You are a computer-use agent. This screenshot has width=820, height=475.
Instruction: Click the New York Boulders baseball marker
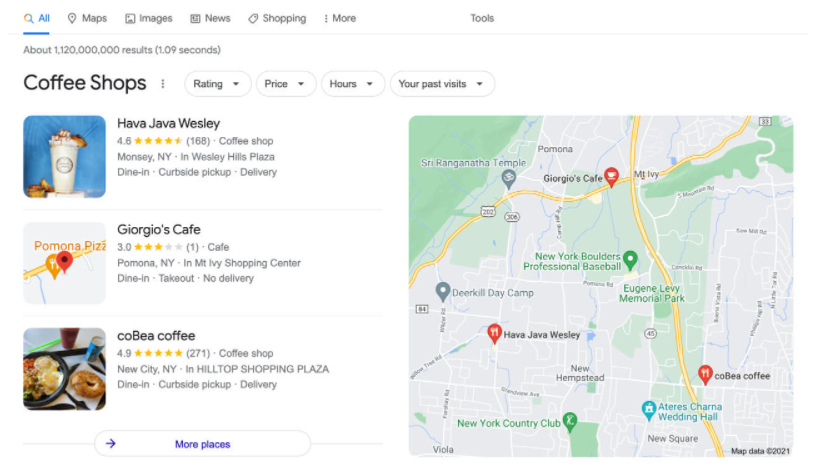[630, 260]
